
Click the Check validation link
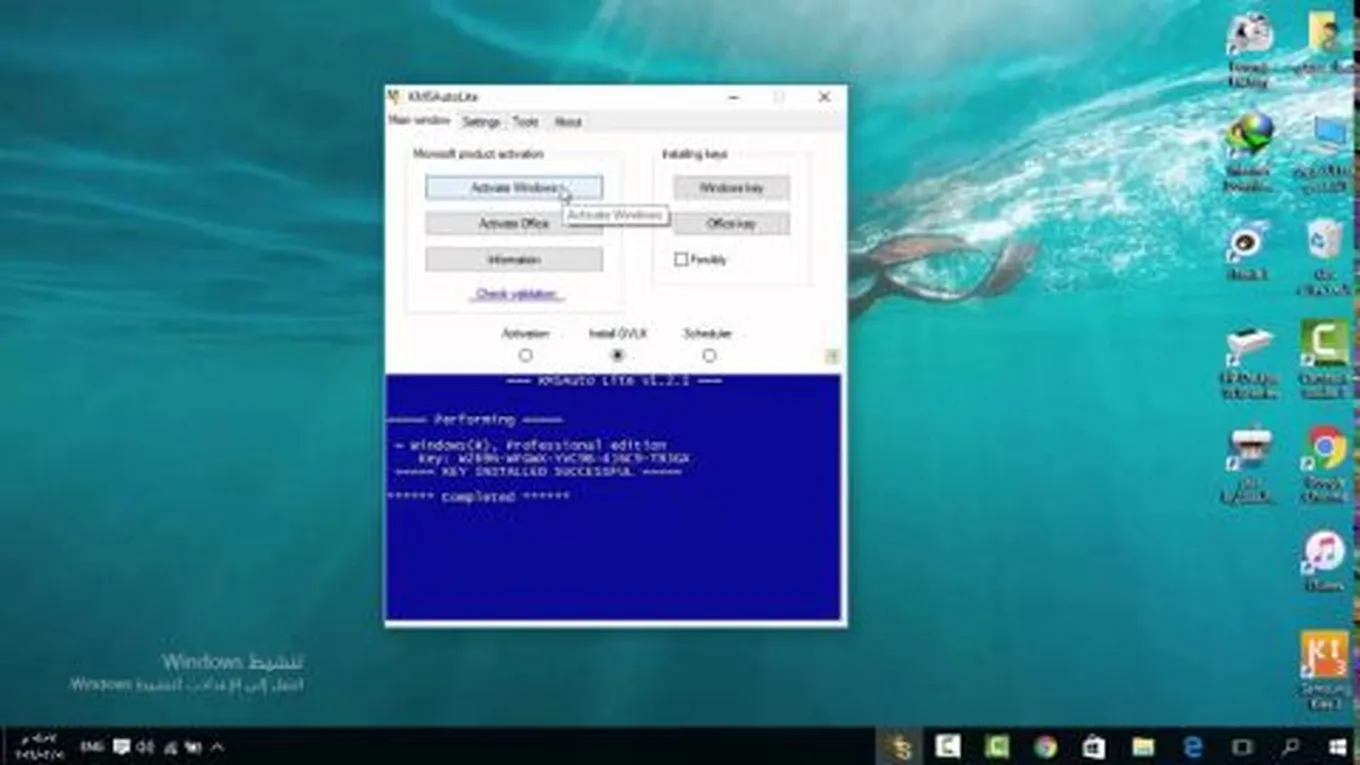coord(517,294)
